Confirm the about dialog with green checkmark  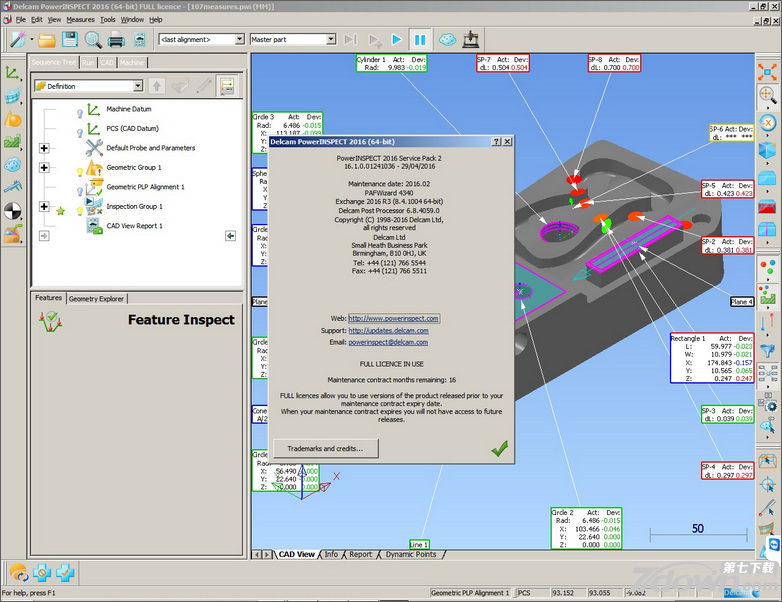499,448
